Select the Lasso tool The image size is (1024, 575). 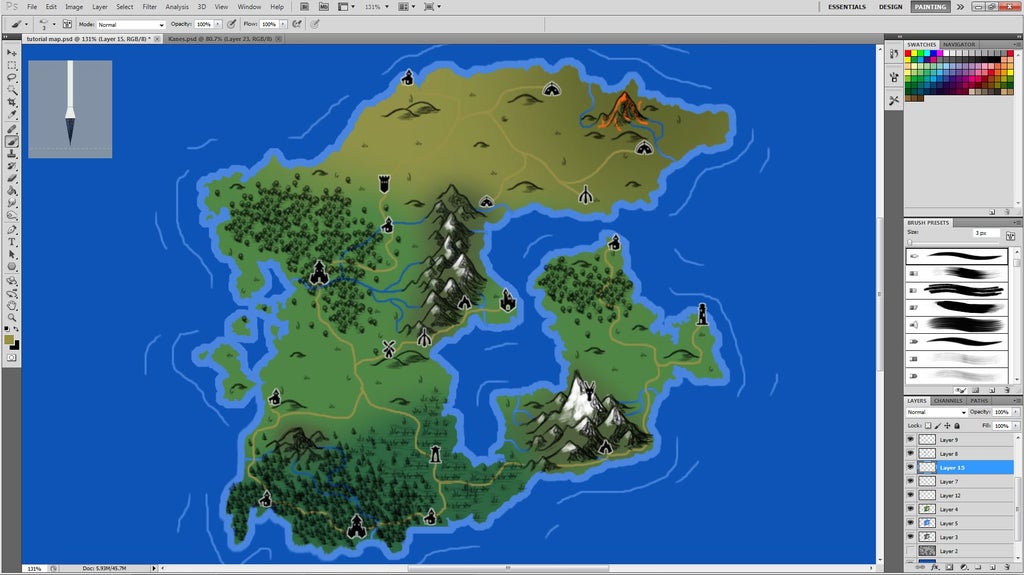(x=12, y=78)
